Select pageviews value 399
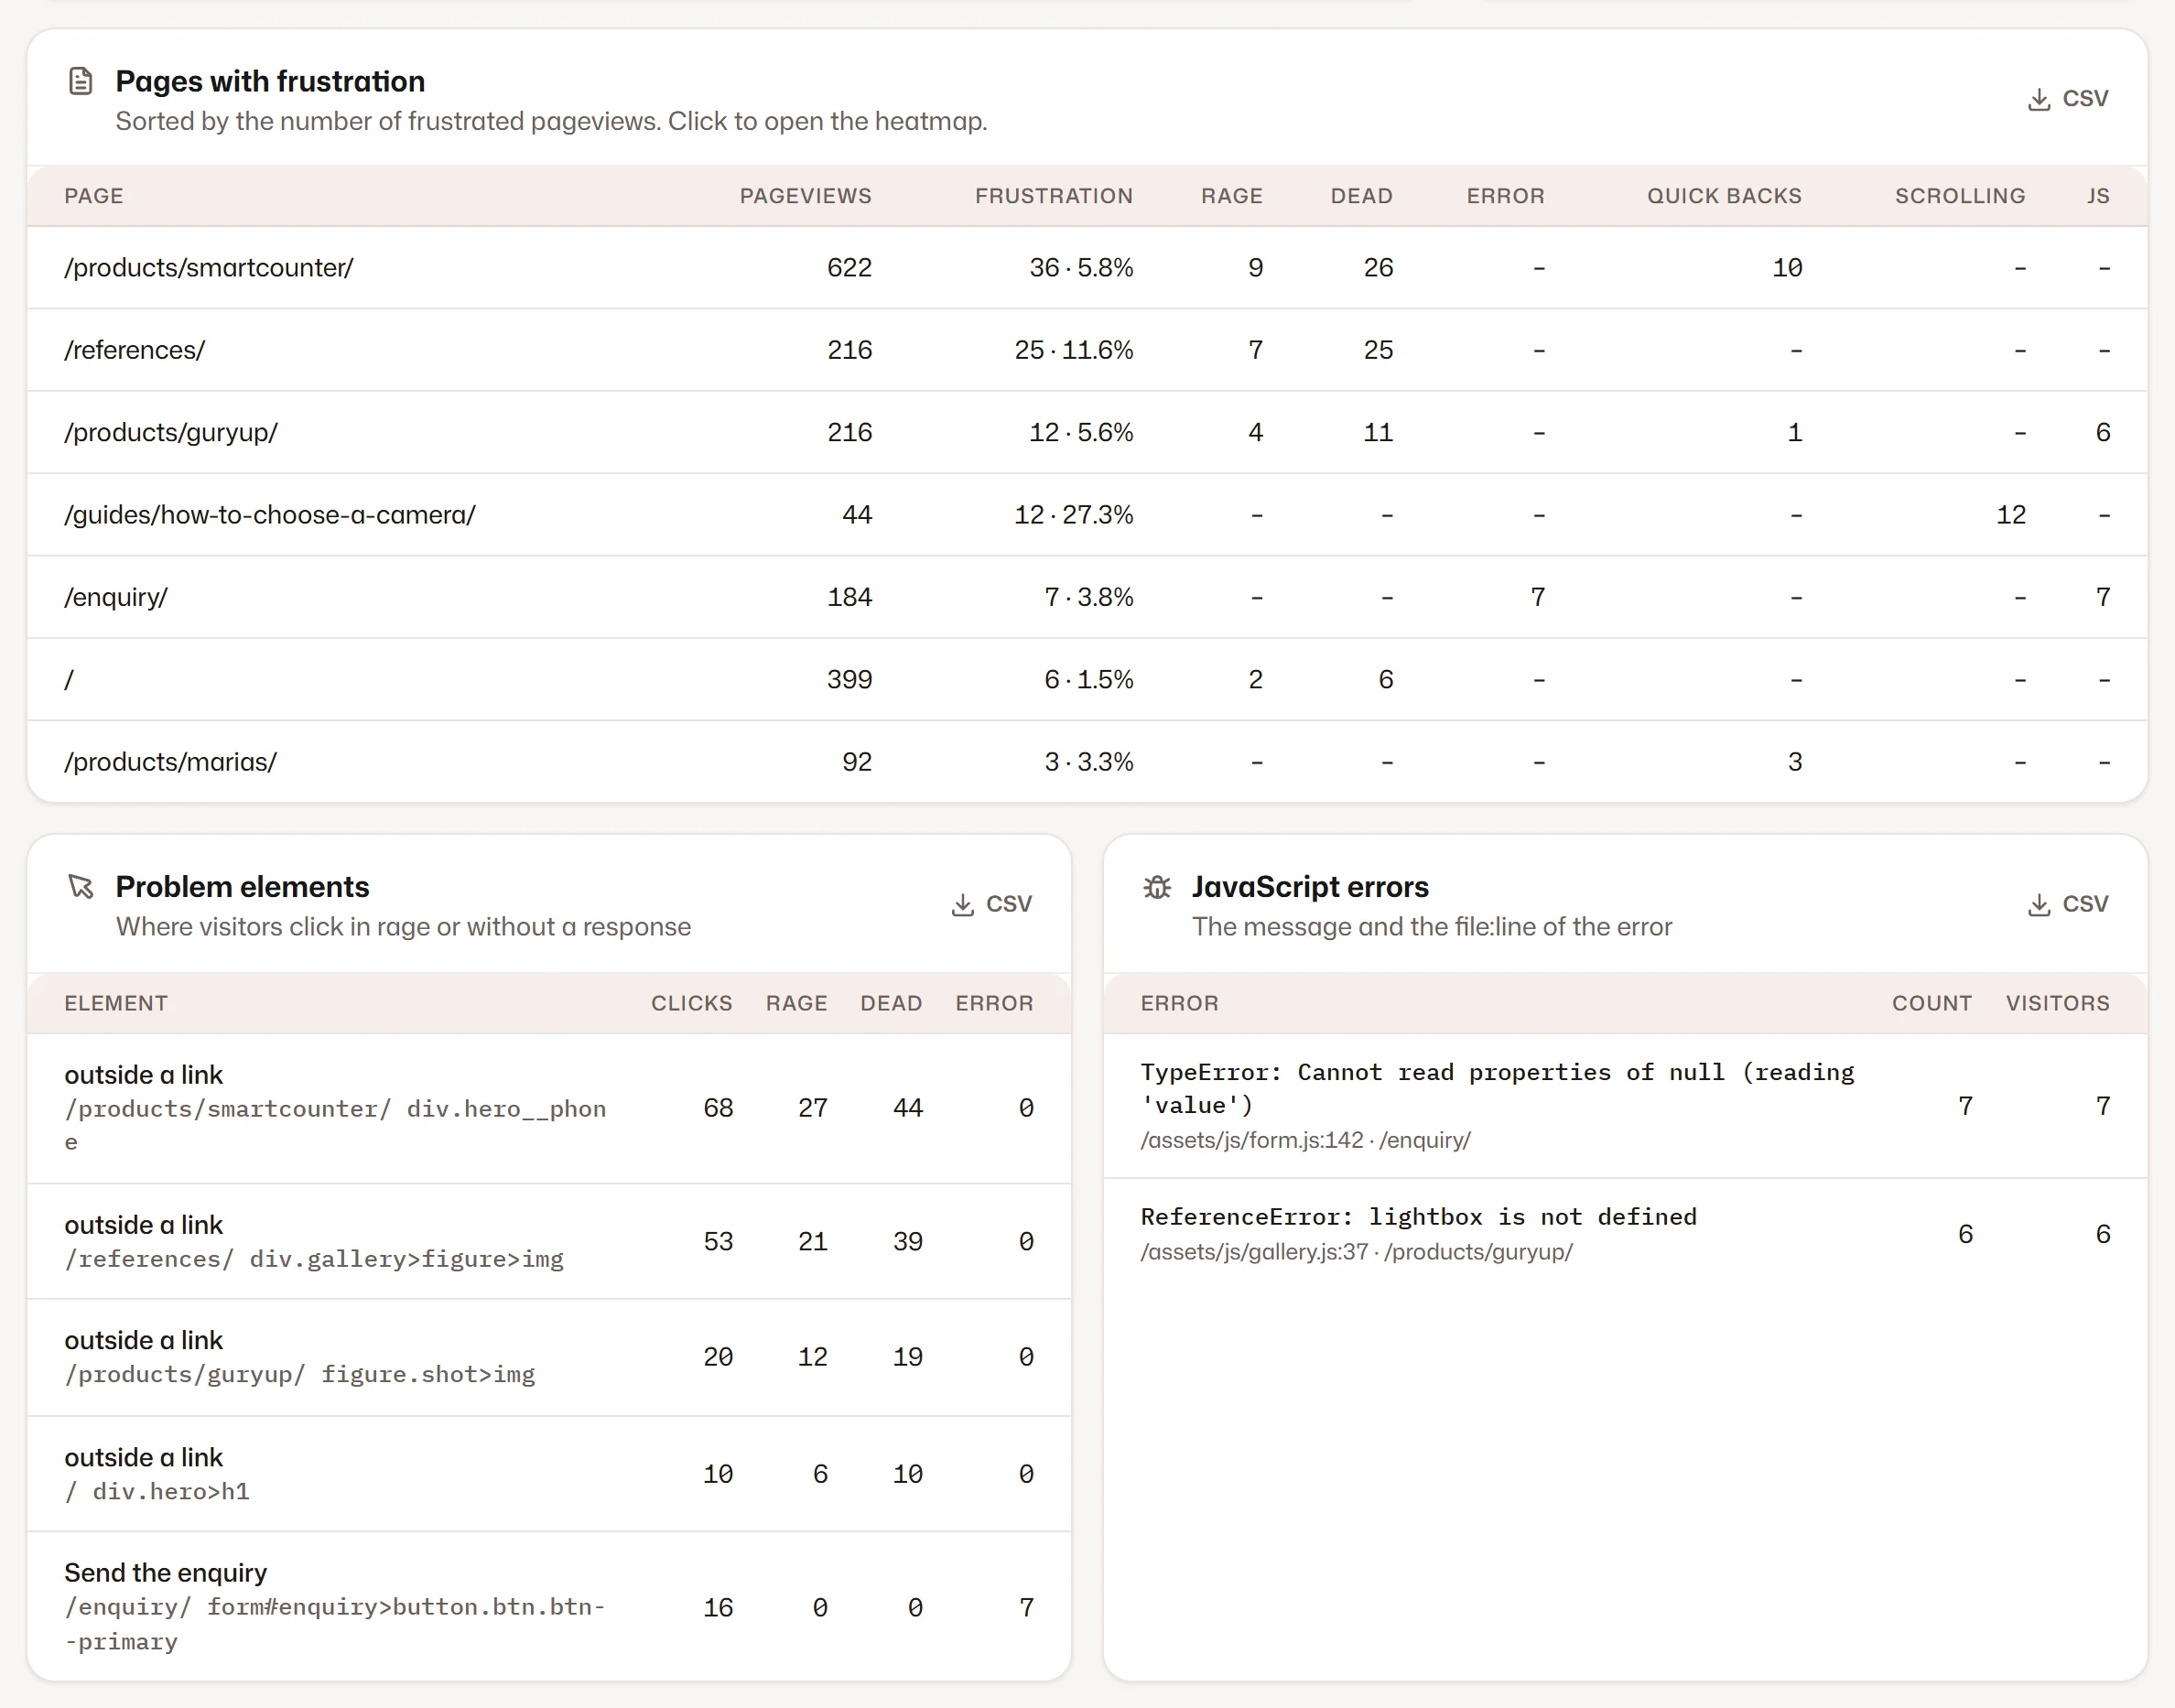The image size is (2175, 1708). [x=849, y=680]
